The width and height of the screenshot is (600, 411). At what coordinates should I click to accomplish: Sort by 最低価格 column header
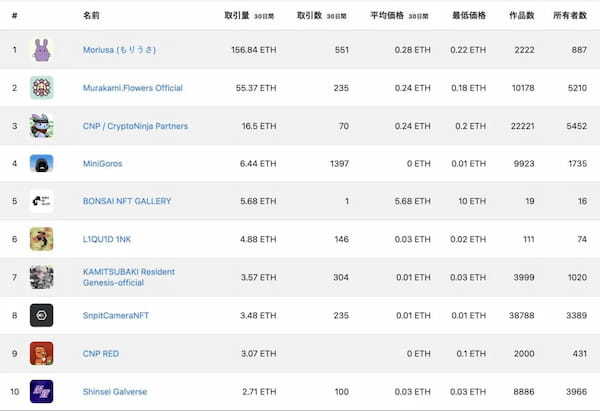point(469,16)
